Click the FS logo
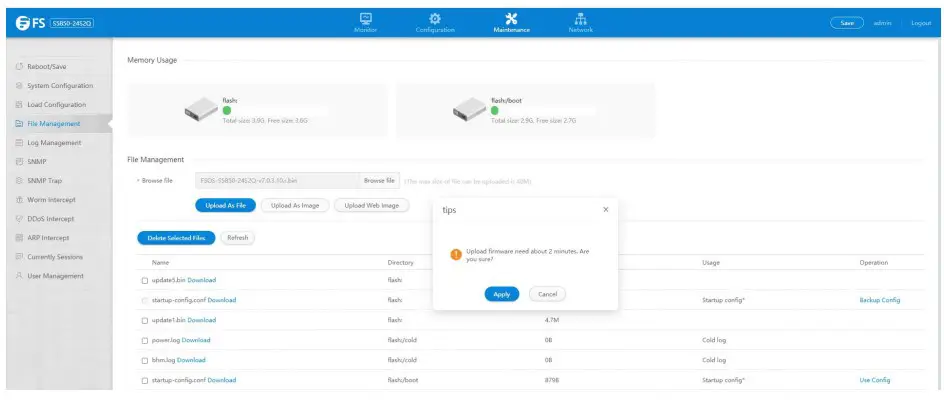 pyautogui.click(x=30, y=23)
